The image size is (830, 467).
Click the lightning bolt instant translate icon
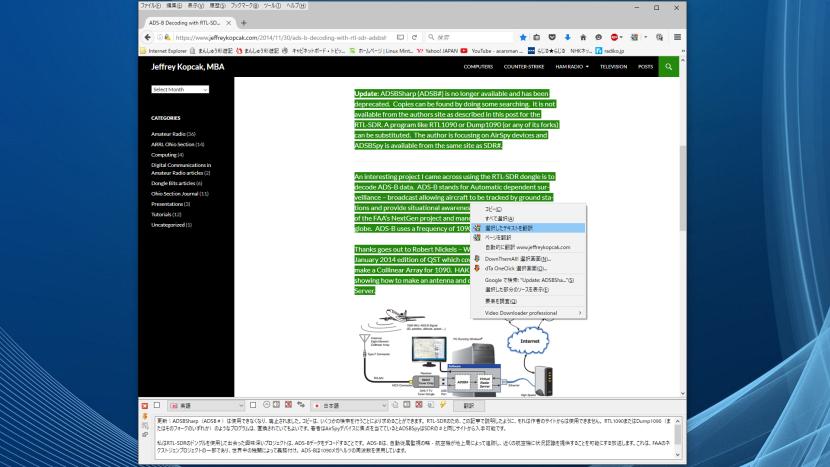[x=443, y=405]
